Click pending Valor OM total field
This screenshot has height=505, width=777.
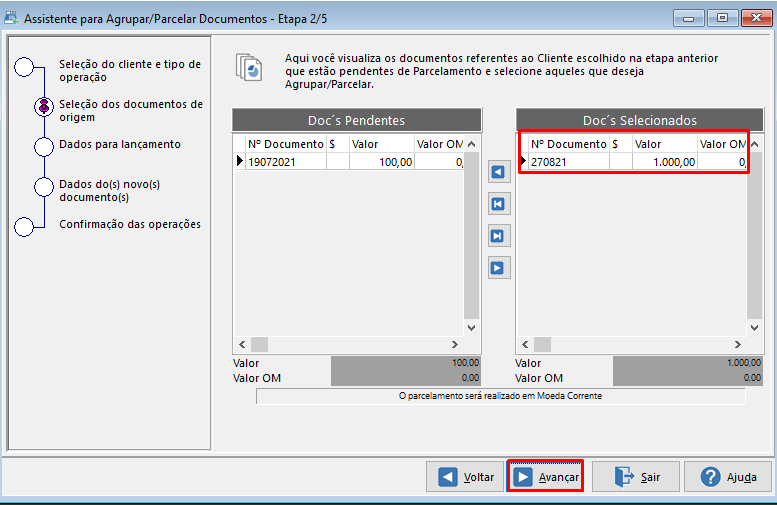[405, 378]
